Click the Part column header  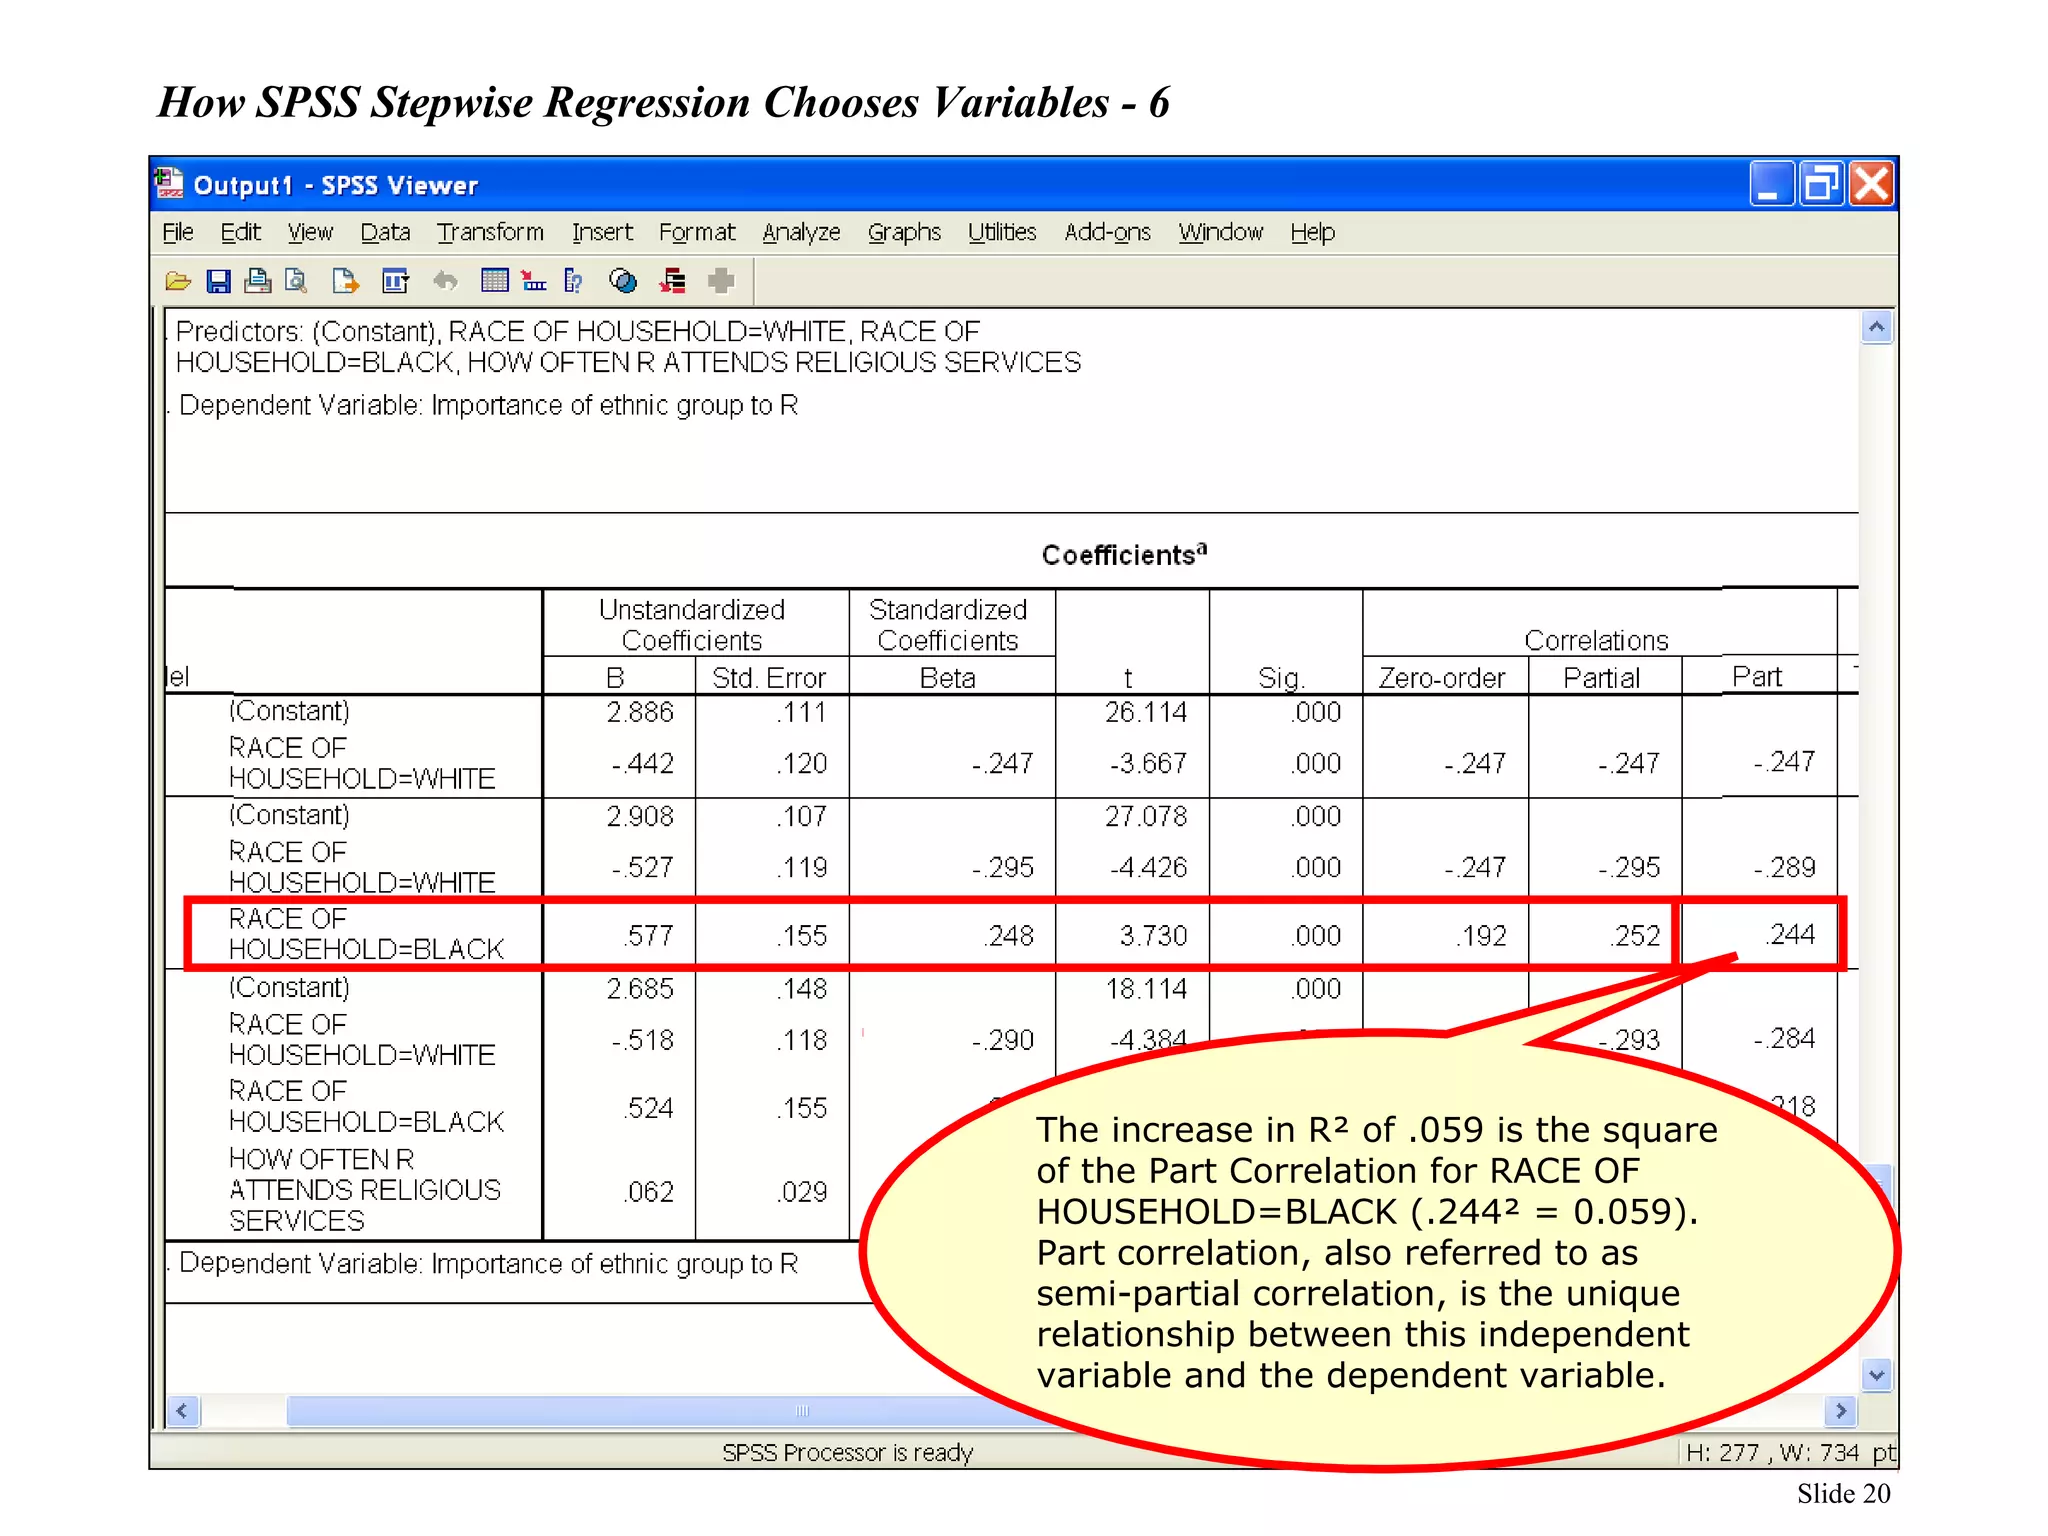(x=1757, y=677)
